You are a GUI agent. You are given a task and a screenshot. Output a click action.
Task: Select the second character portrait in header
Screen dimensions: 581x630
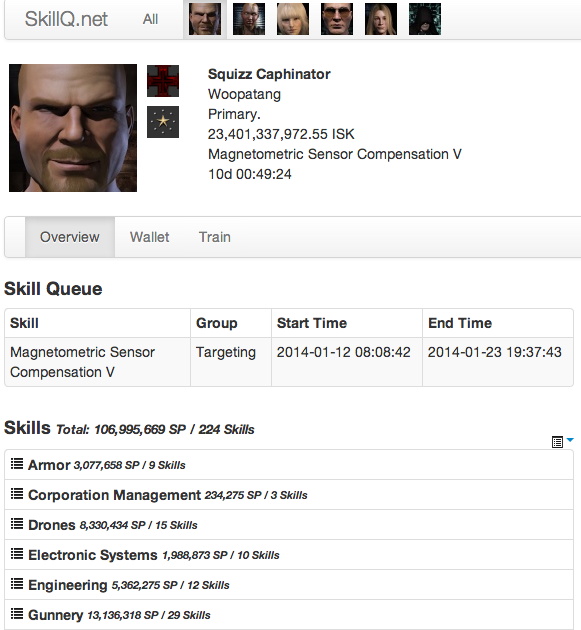pyautogui.click(x=249, y=19)
